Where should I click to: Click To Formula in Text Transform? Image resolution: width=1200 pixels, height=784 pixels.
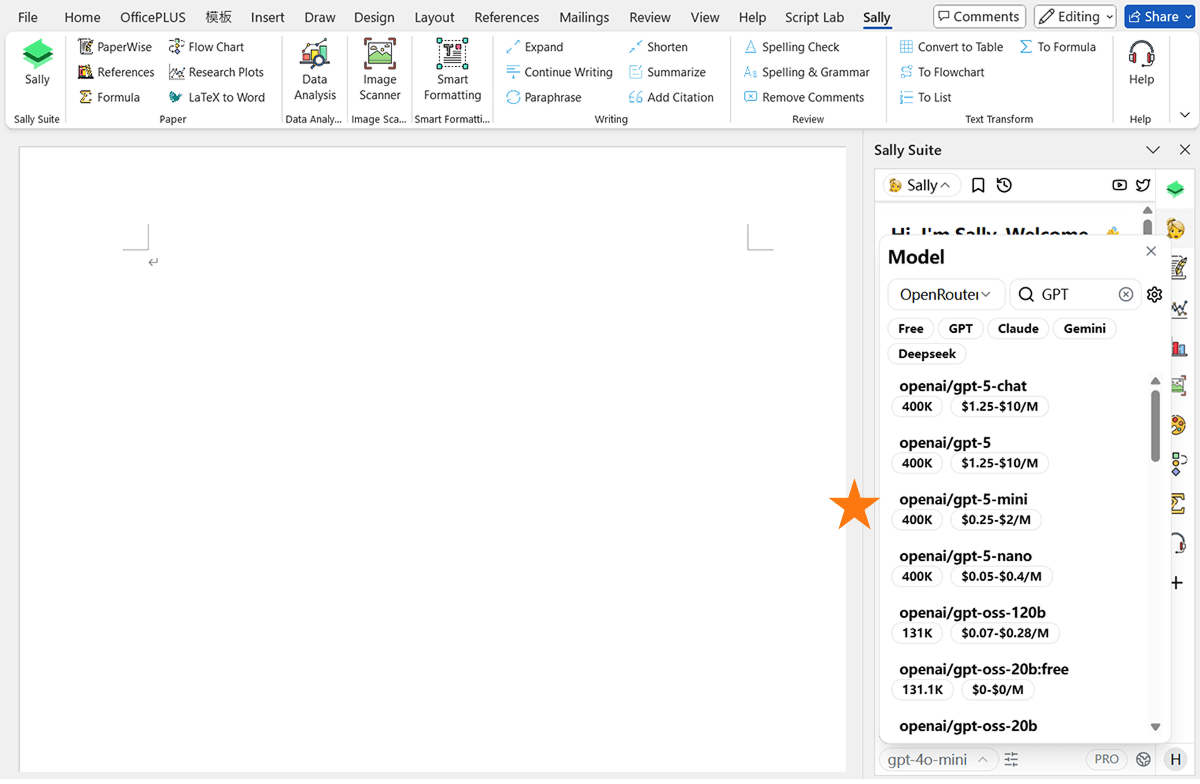click(1058, 47)
